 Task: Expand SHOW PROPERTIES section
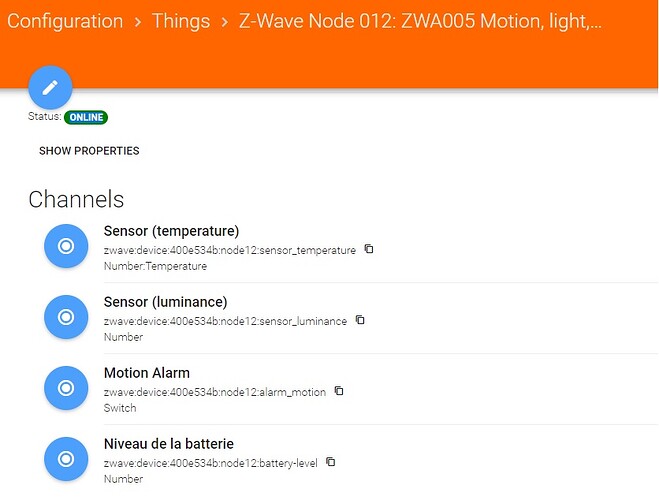pyautogui.click(x=89, y=151)
